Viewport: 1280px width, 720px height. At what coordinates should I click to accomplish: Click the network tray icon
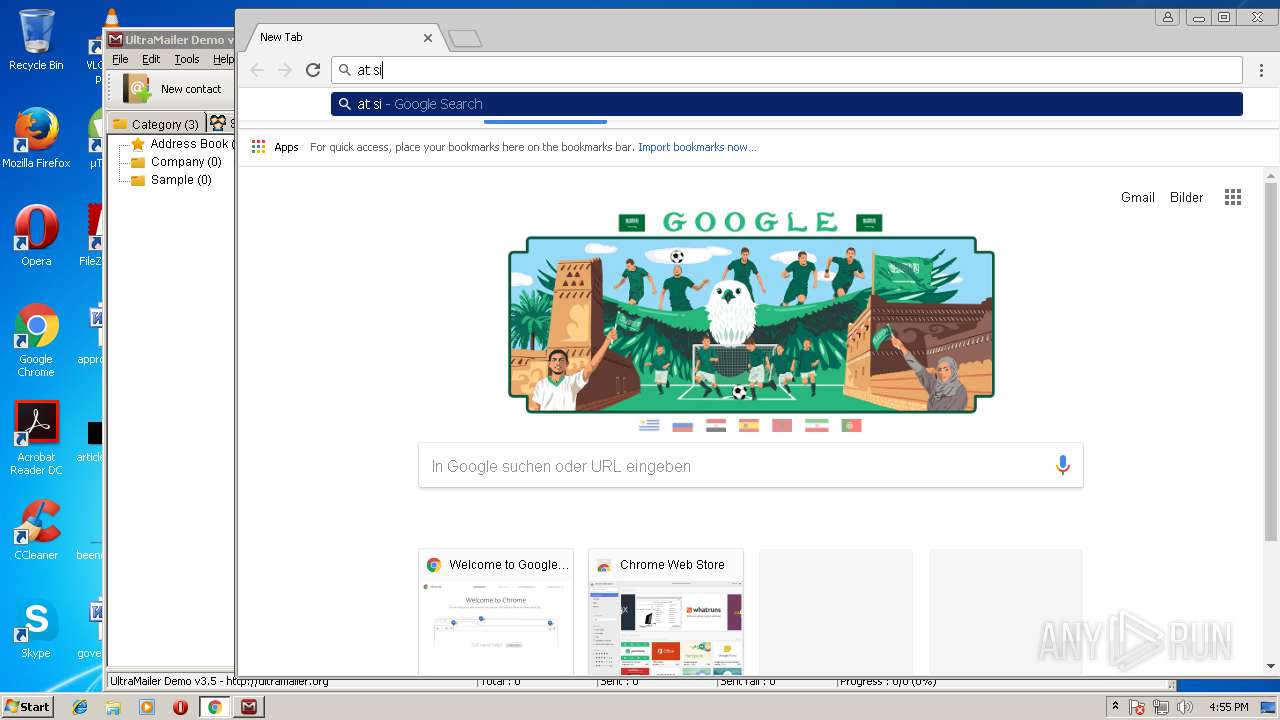pyautogui.click(x=1161, y=707)
